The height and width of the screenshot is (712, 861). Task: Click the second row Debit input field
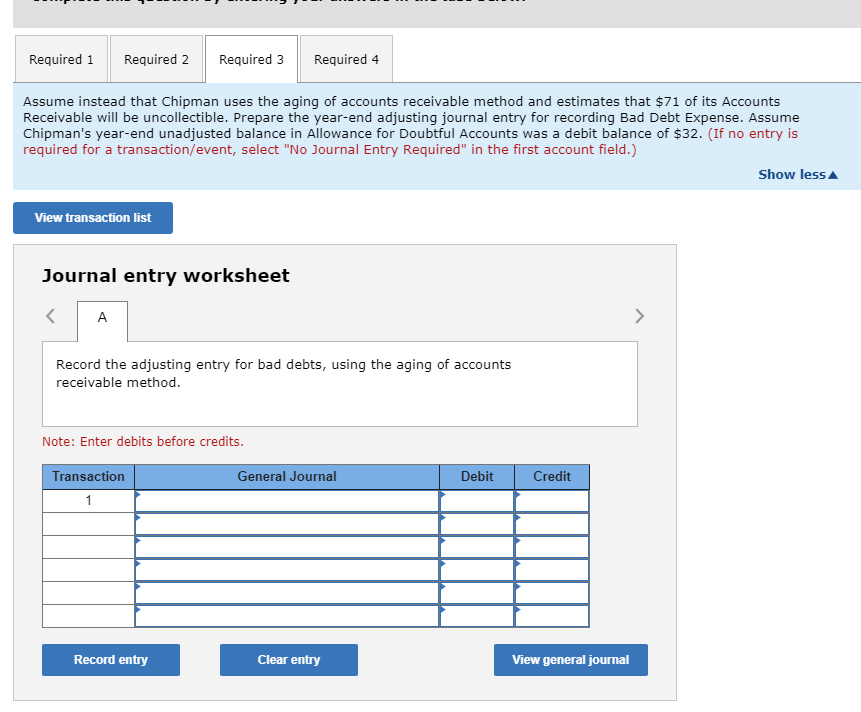coord(477,522)
